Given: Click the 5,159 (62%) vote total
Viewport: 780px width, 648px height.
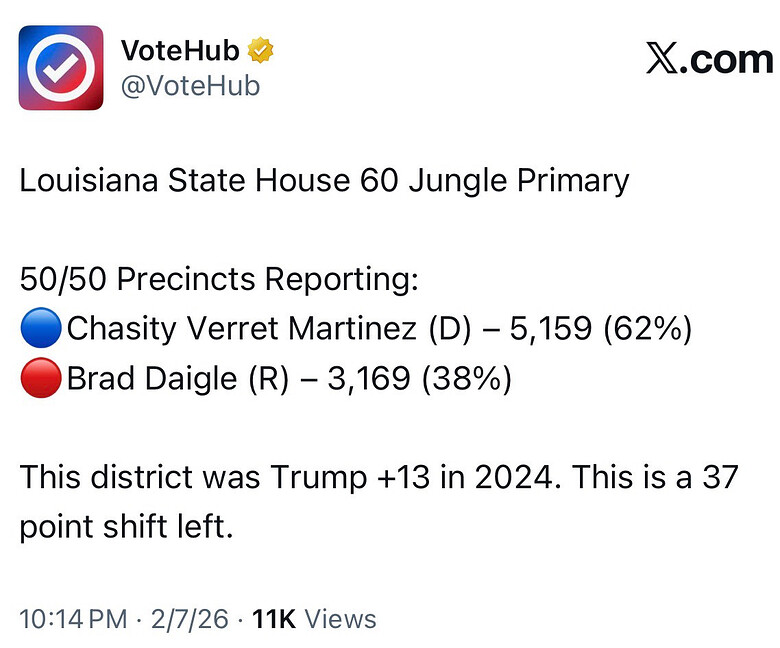Looking at the screenshot, I should [x=600, y=329].
